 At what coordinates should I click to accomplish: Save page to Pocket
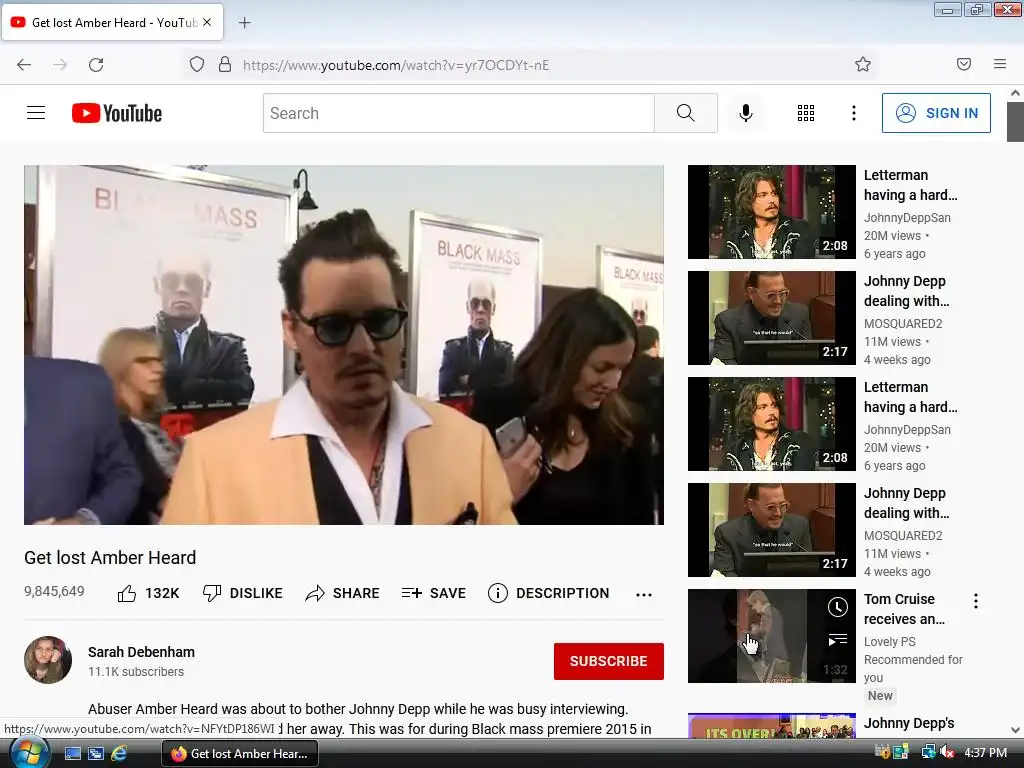pos(964,64)
